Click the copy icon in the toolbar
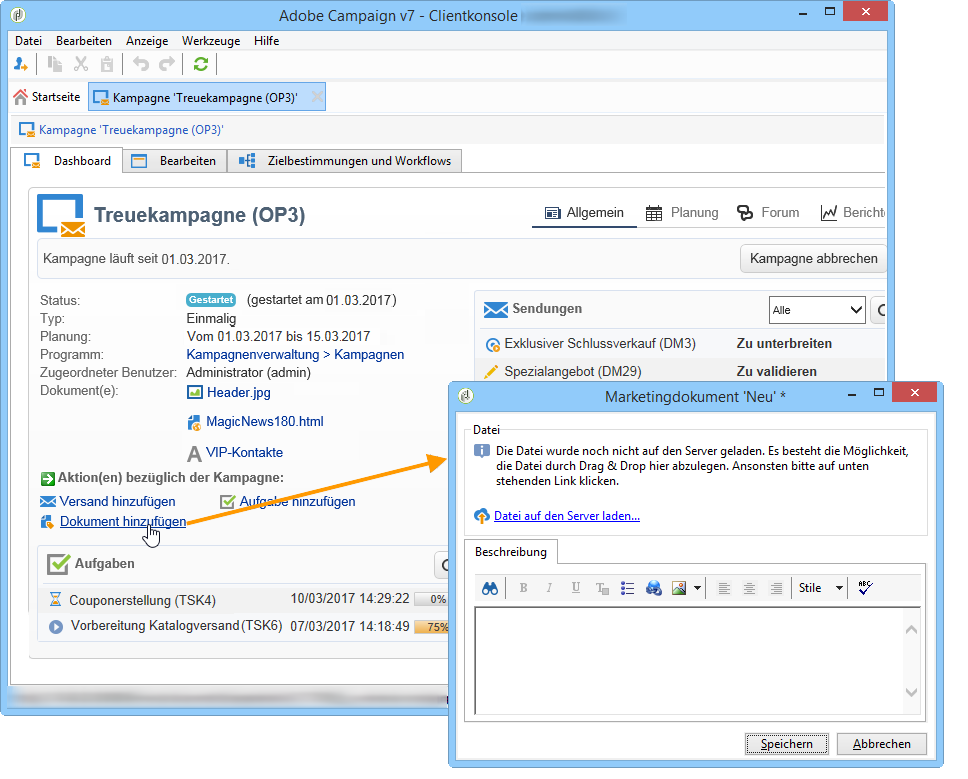Image resolution: width=968 pixels, height=779 pixels. 55,64
